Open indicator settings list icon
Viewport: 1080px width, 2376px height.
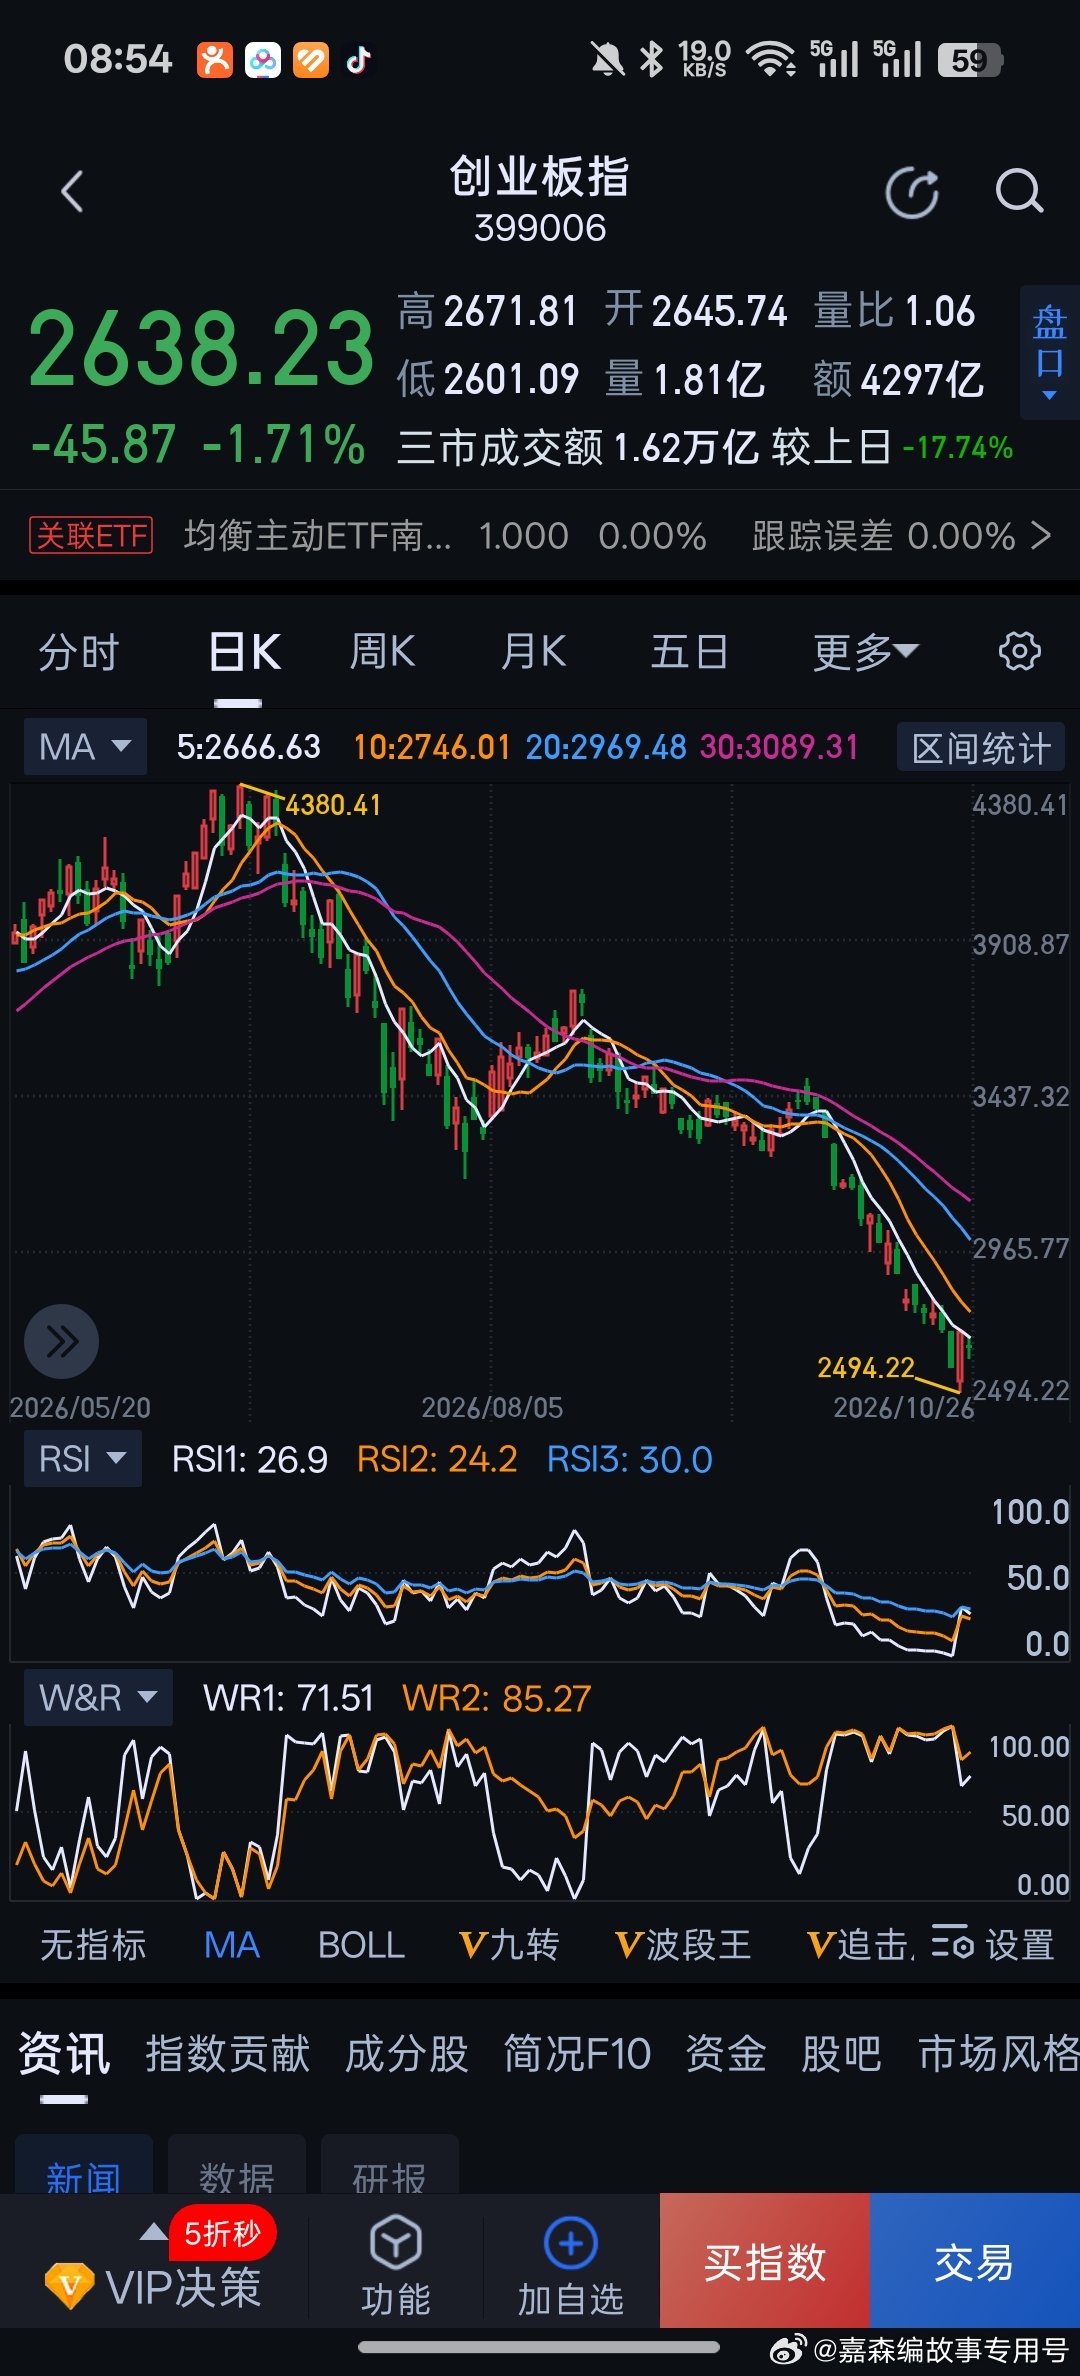(x=952, y=1944)
